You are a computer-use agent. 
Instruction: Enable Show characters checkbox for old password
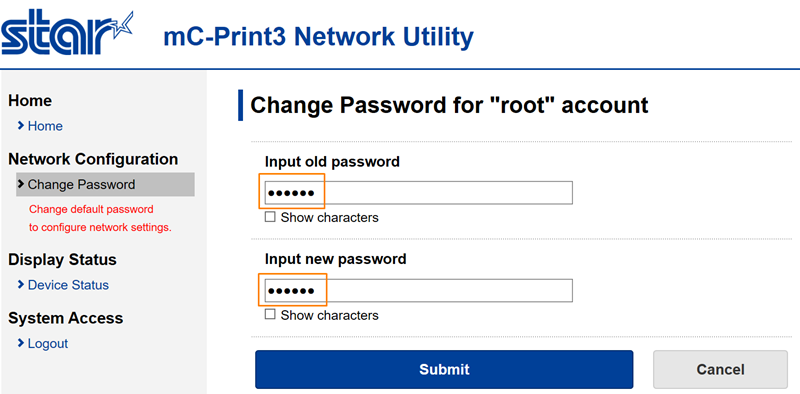click(270, 217)
